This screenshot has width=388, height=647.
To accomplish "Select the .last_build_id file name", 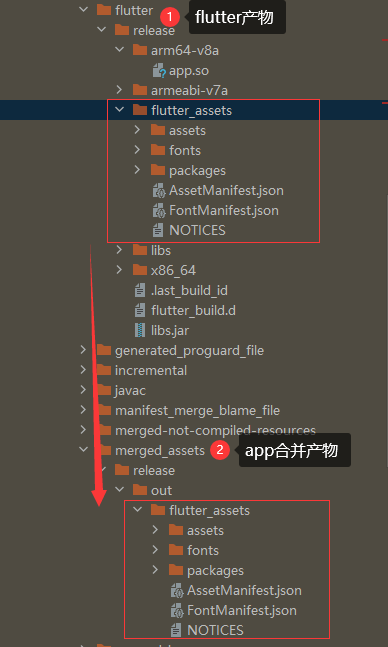I will 189,290.
